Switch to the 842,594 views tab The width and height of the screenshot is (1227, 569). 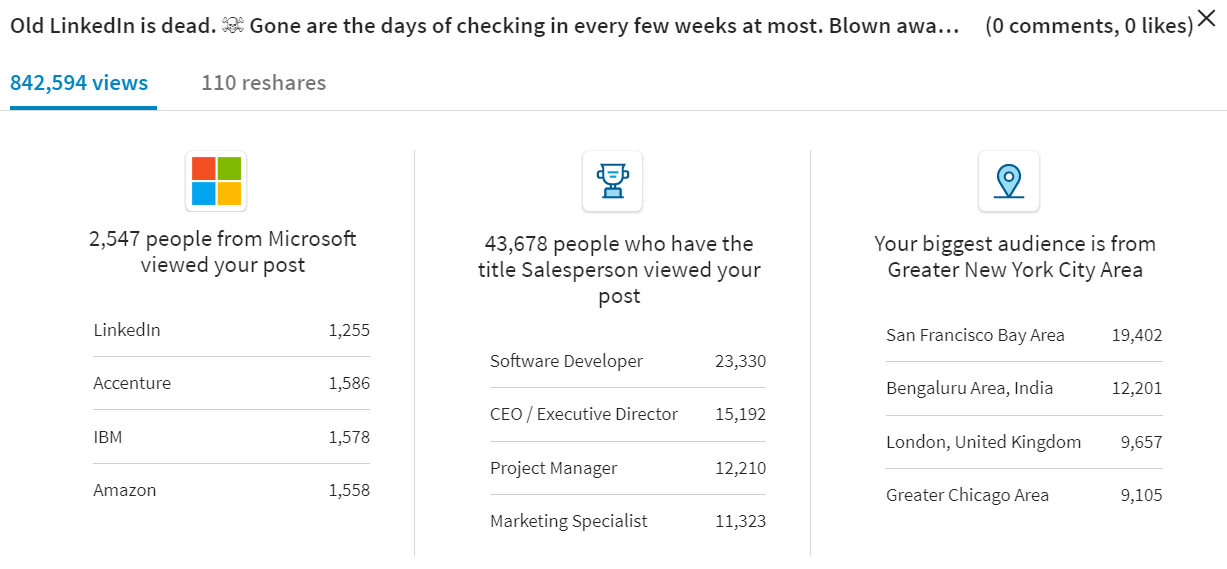(x=79, y=83)
